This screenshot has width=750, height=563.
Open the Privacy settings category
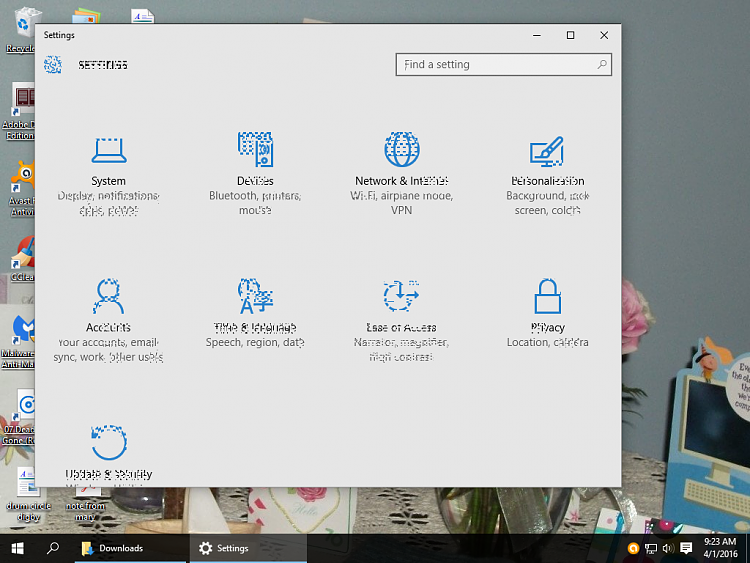point(547,311)
